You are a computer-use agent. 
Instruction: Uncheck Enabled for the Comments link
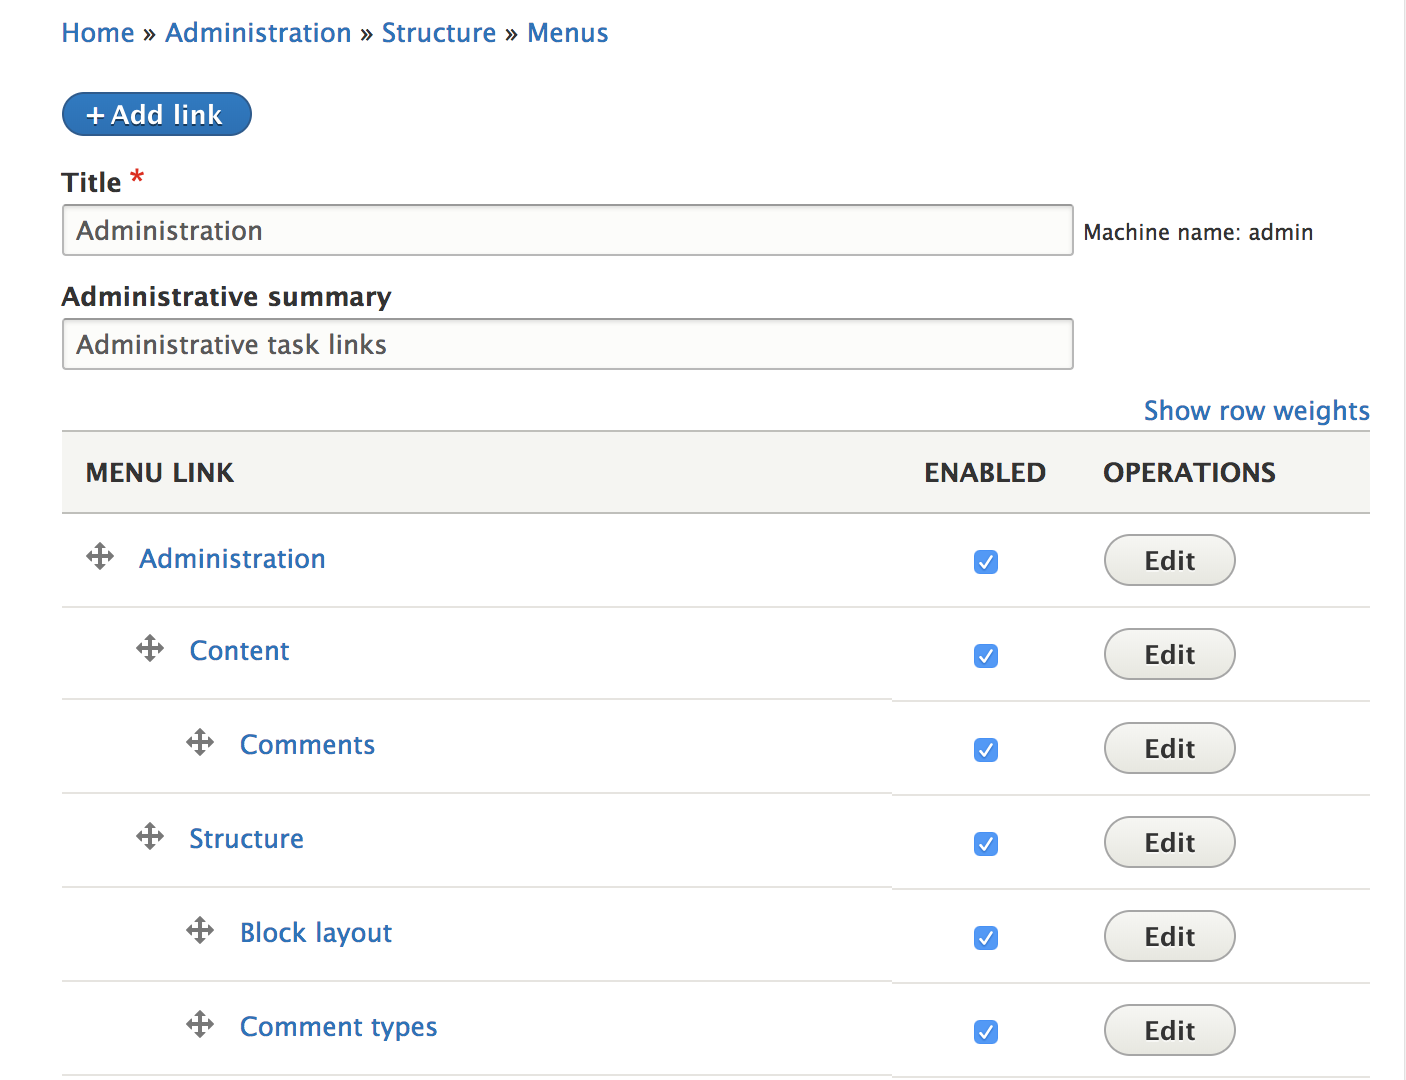(x=985, y=750)
